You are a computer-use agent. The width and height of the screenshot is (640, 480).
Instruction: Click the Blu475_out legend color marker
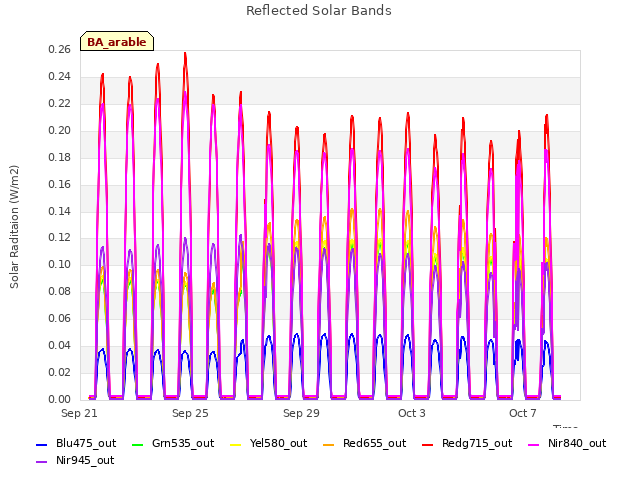point(42,444)
